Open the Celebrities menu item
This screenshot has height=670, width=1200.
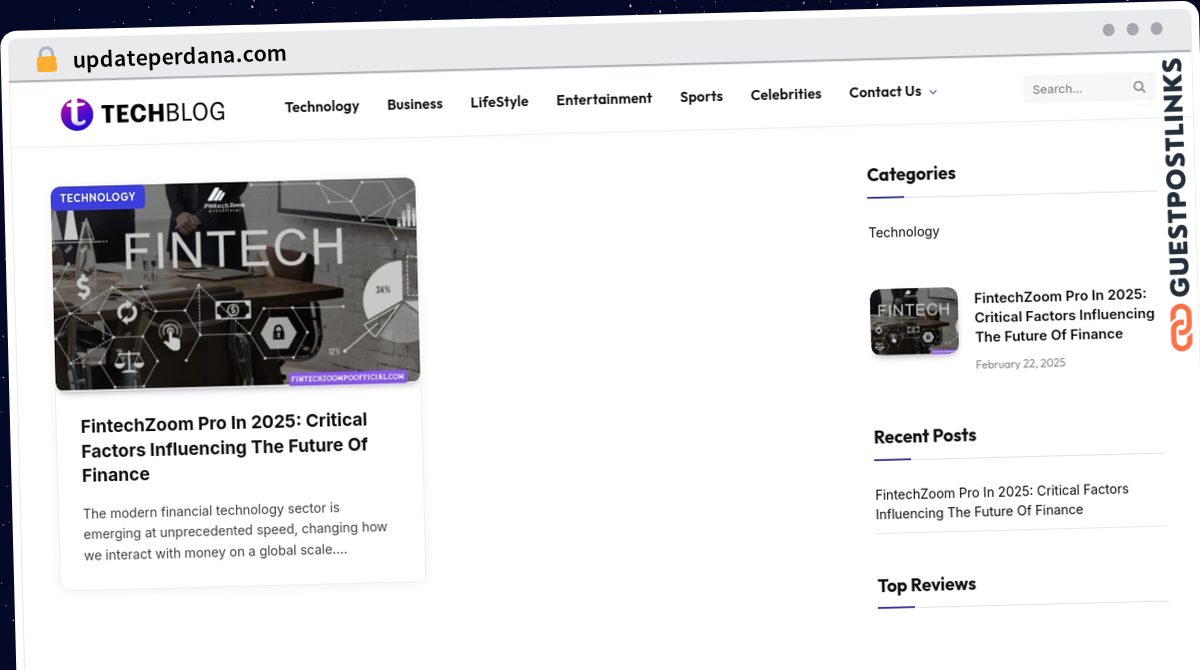click(786, 94)
